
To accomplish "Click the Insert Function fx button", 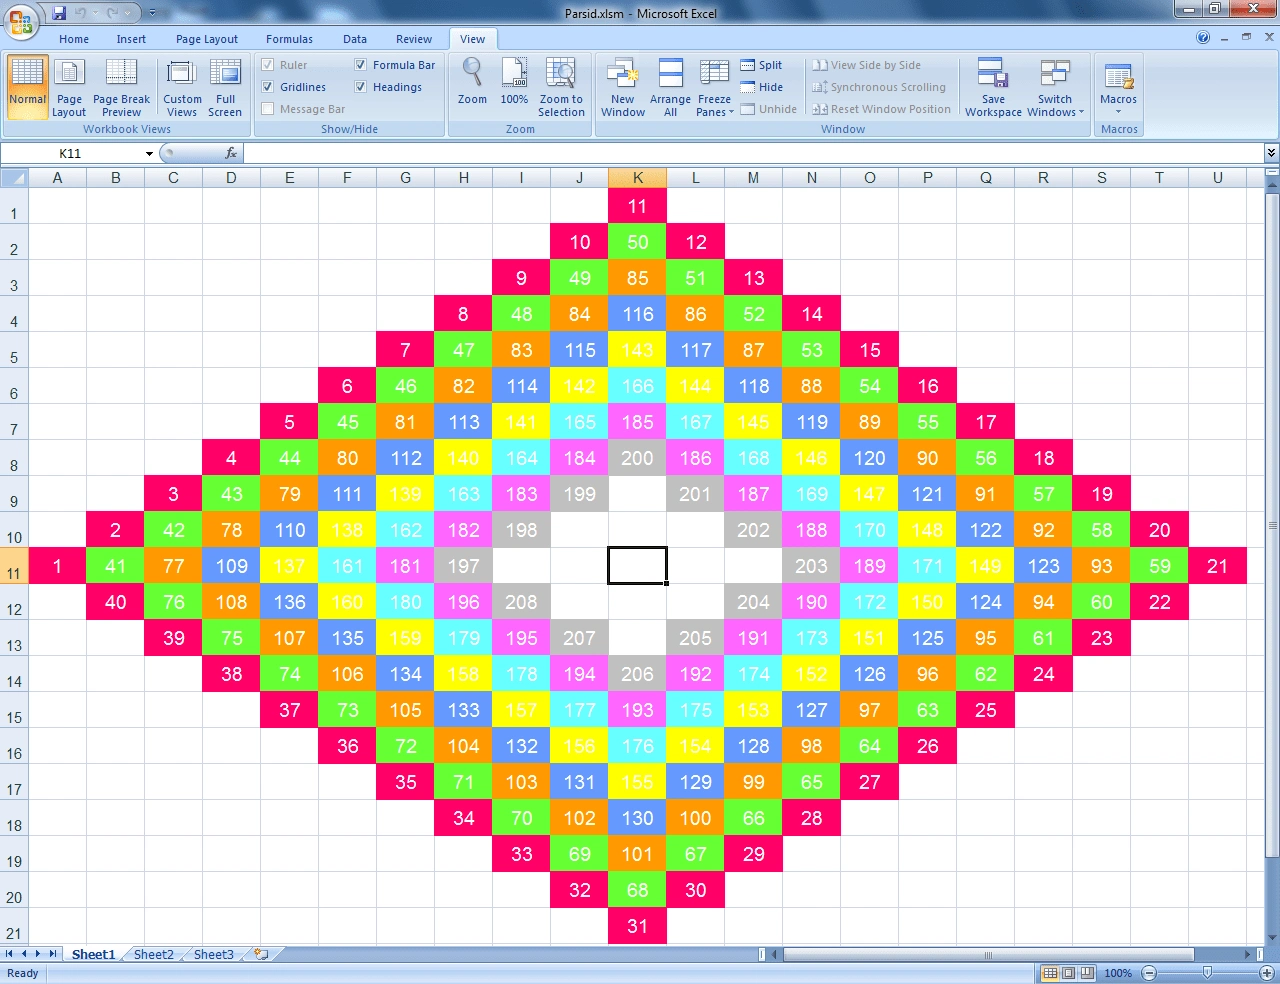I will pos(231,153).
